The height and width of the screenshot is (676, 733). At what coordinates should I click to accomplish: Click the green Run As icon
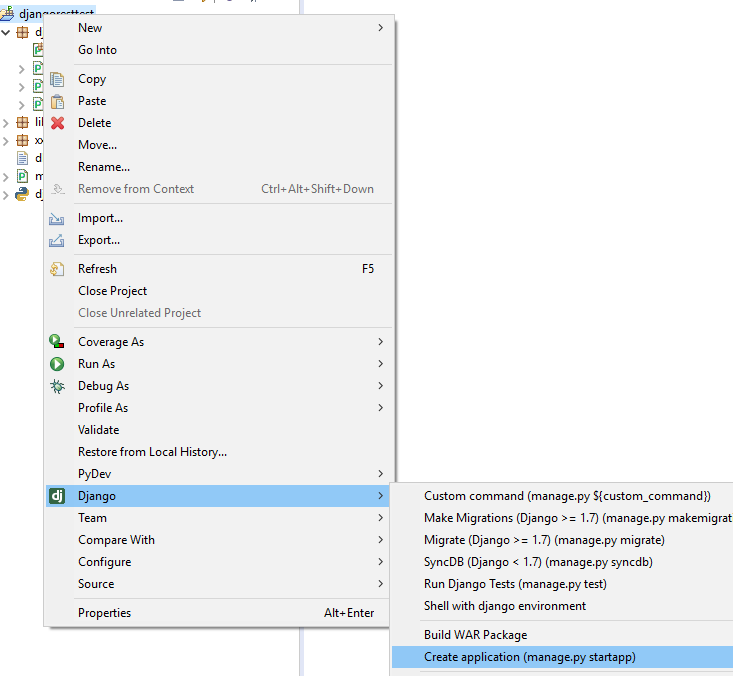[x=57, y=364]
